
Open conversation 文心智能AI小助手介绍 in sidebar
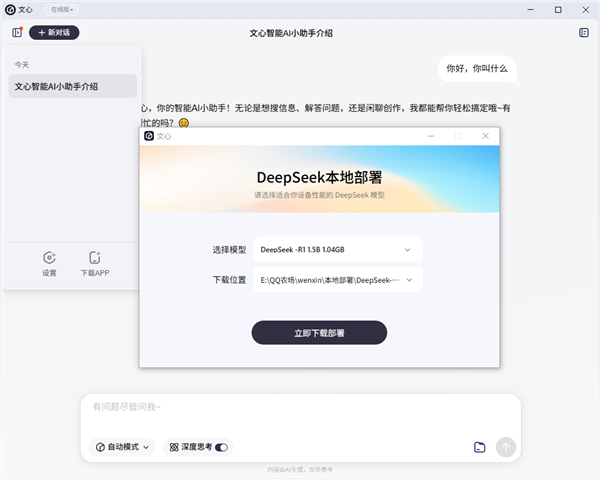click(73, 86)
